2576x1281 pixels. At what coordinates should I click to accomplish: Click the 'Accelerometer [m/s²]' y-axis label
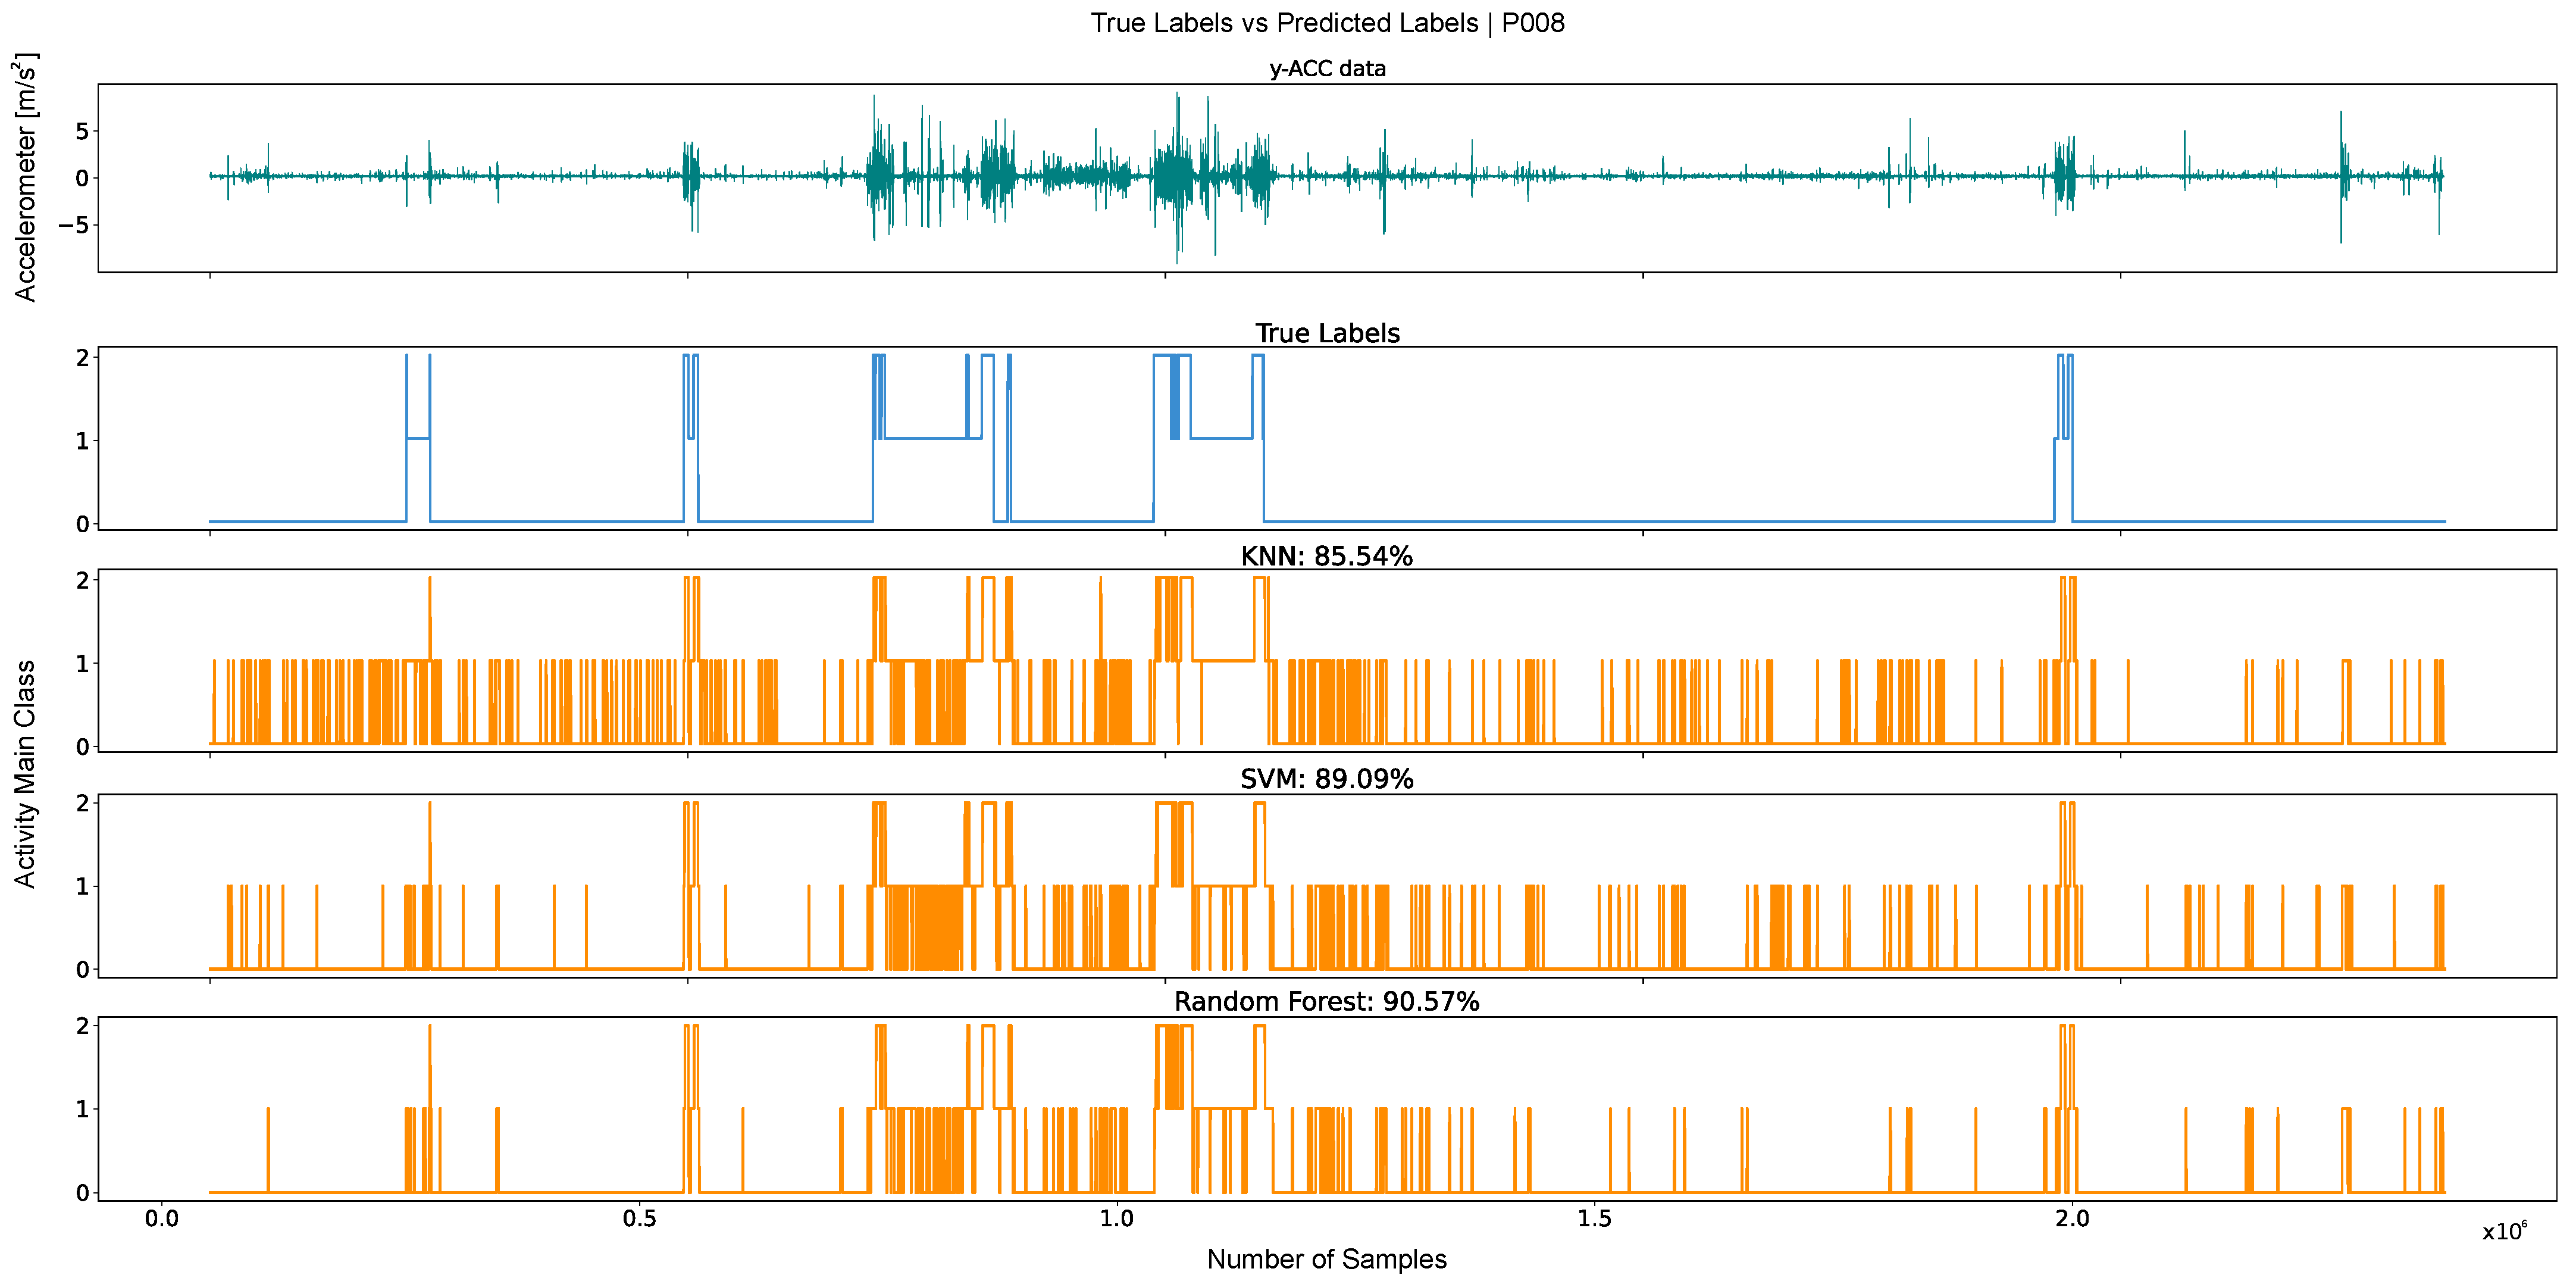tap(26, 177)
